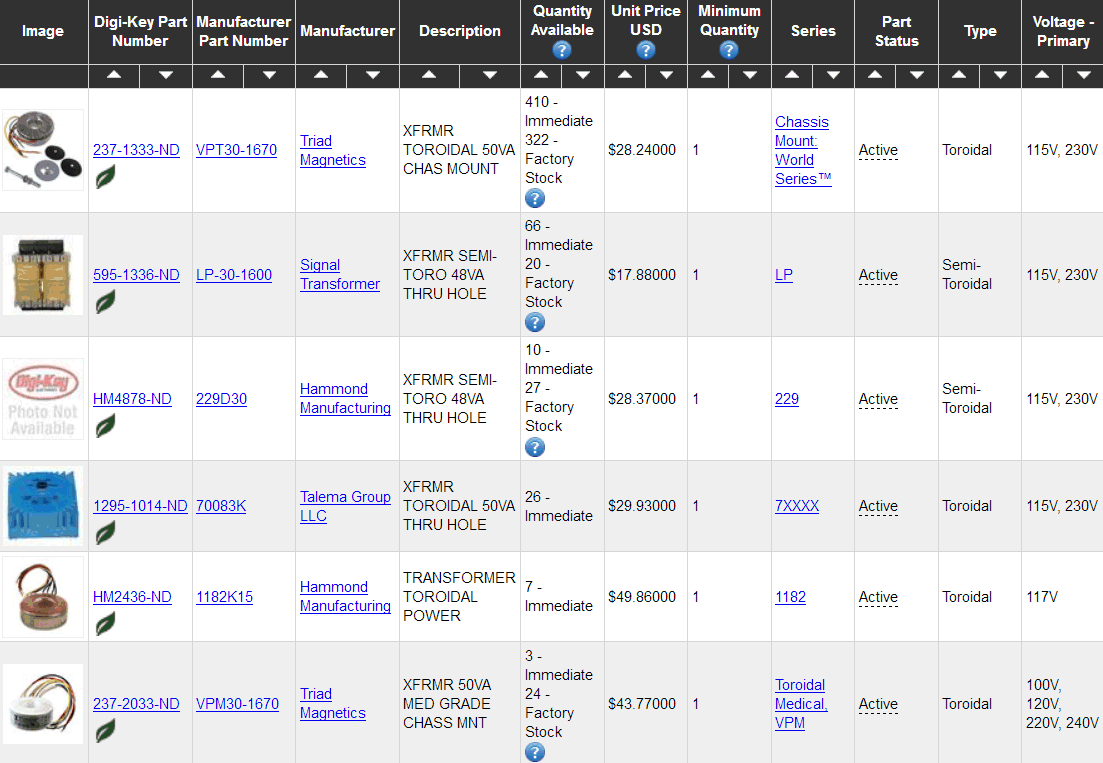
Task: Open Digi-Key part 237-1333-ND link
Action: (136, 150)
